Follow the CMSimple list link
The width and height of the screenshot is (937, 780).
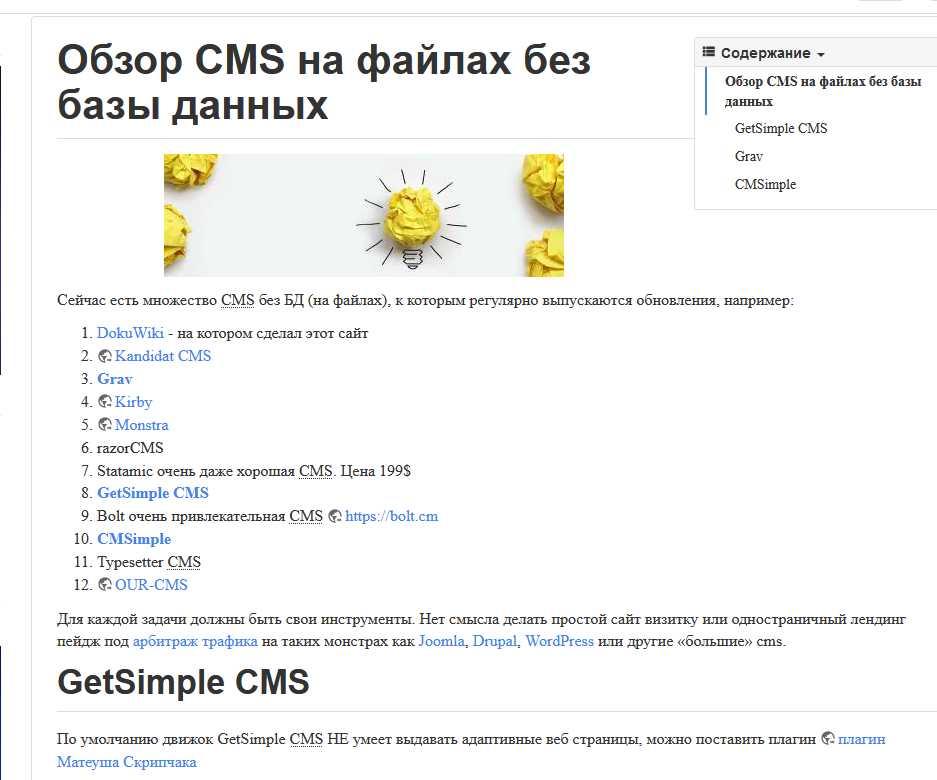(134, 539)
